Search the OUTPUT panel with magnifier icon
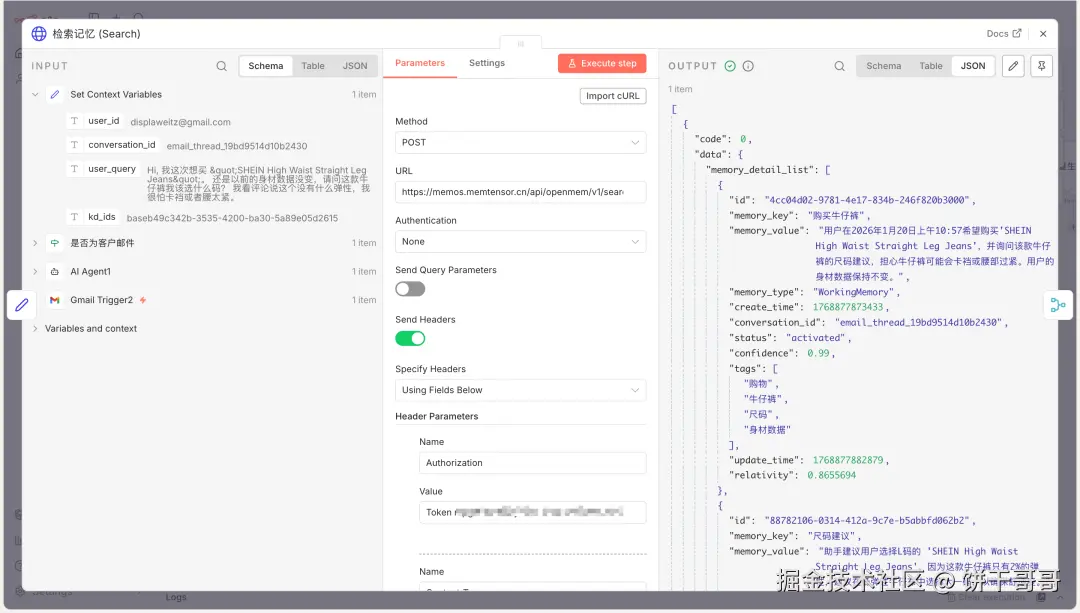1080x613 pixels. click(x=839, y=66)
